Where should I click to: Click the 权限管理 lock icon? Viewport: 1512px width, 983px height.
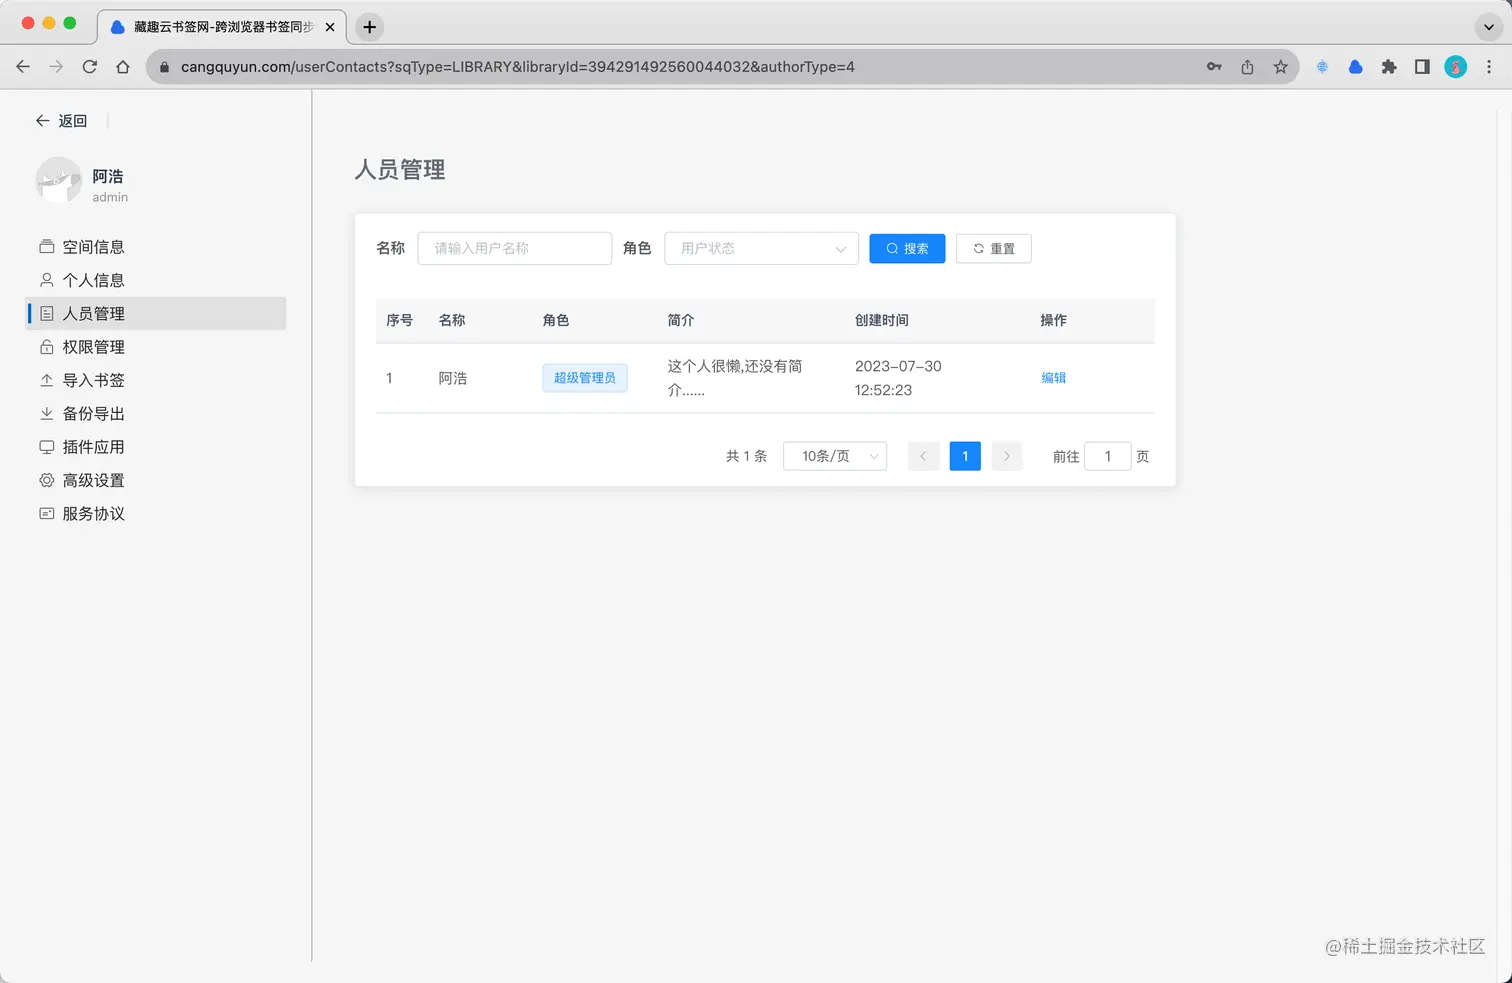pyautogui.click(x=47, y=347)
